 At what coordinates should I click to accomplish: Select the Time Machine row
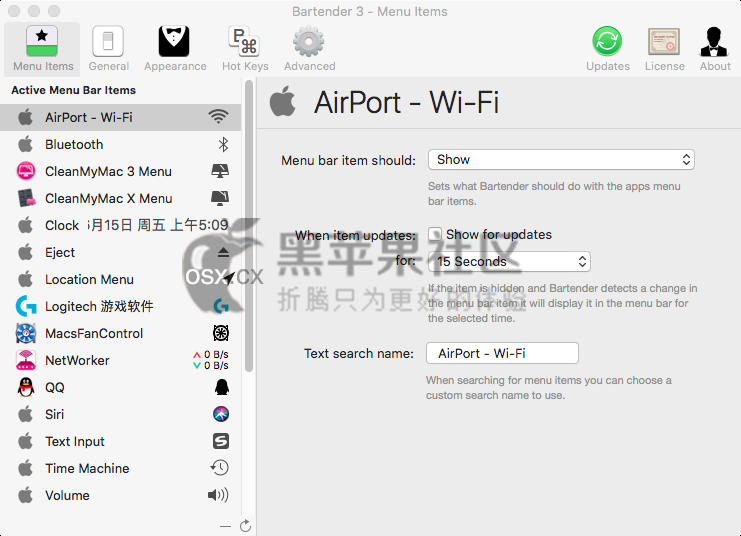(121, 467)
